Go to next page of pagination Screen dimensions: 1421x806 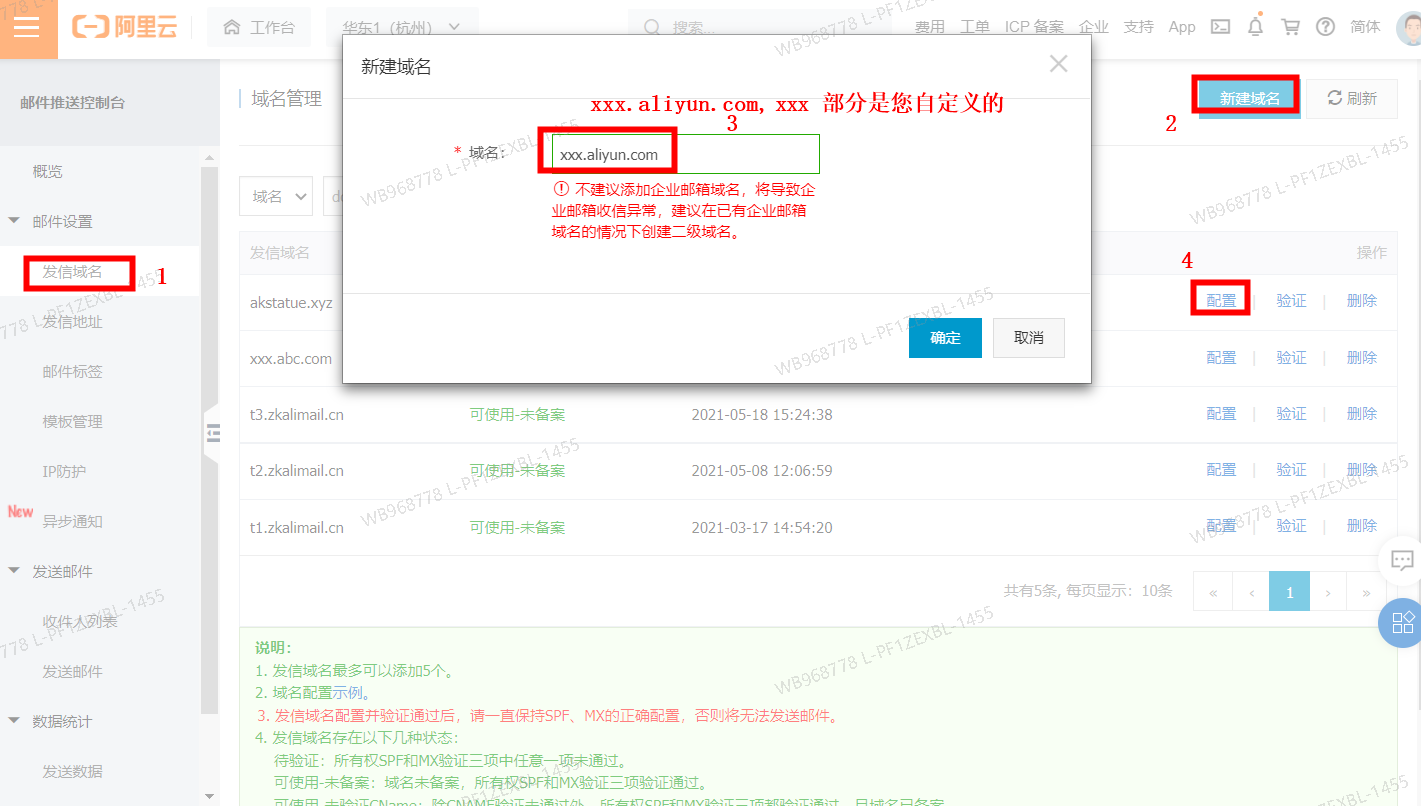click(1328, 592)
